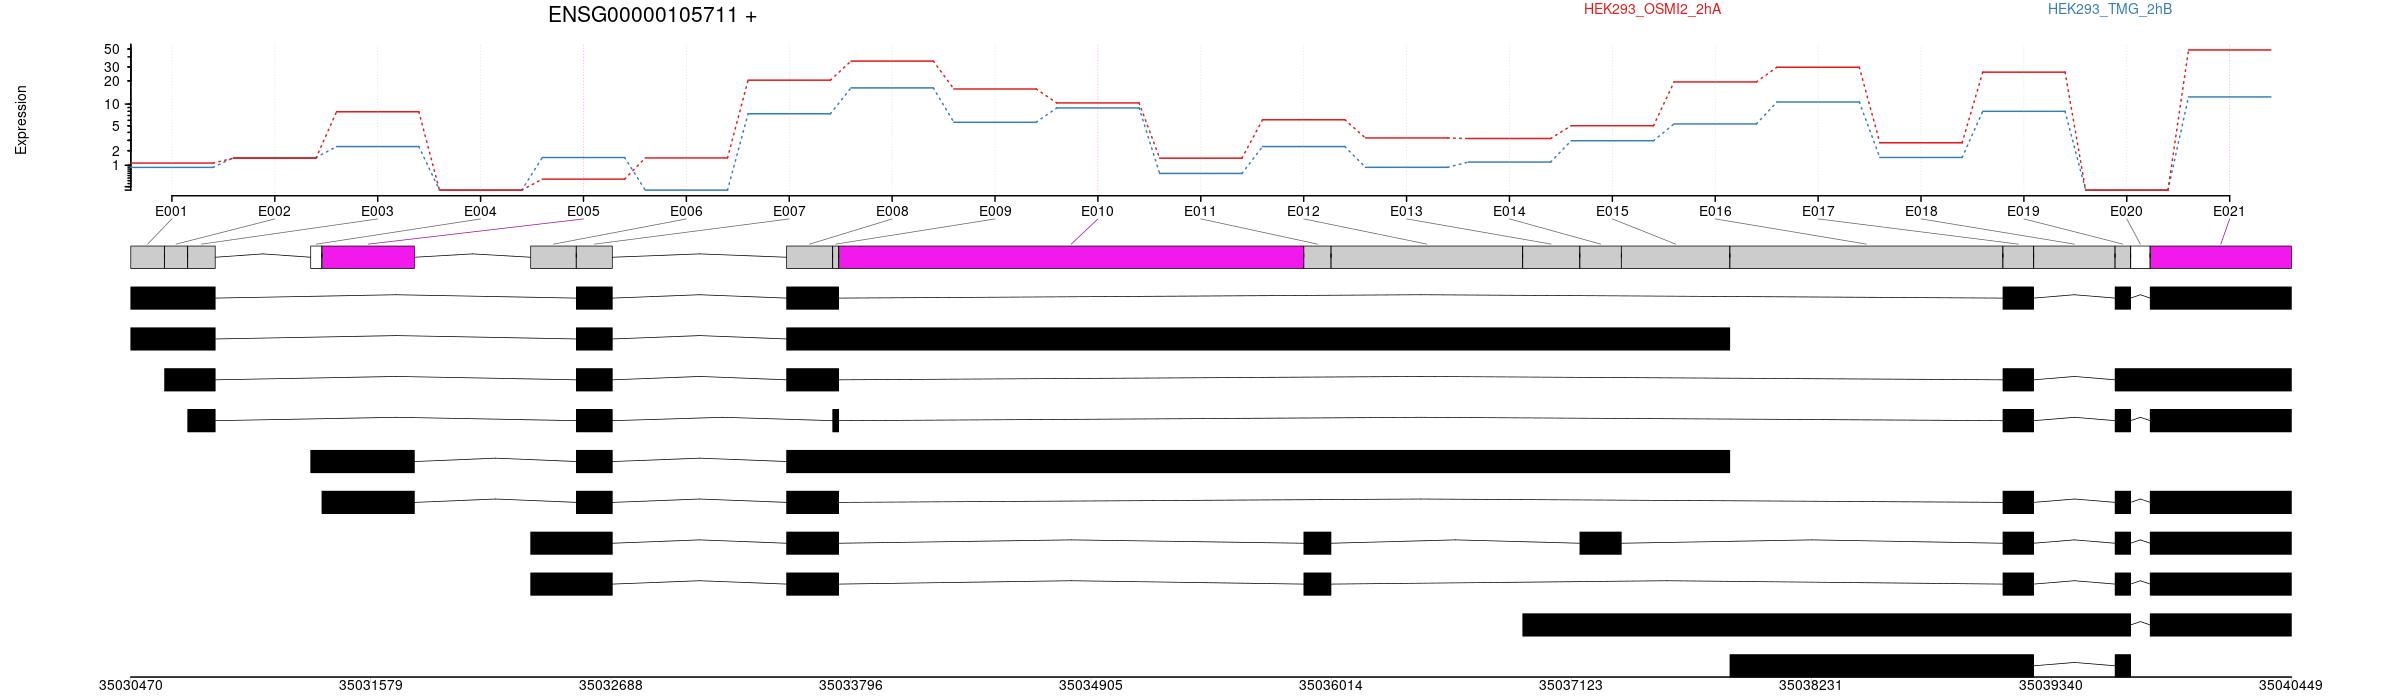Click genomic coordinate 35039340
The height and width of the screenshot is (700, 2400).
[x=2051, y=686]
